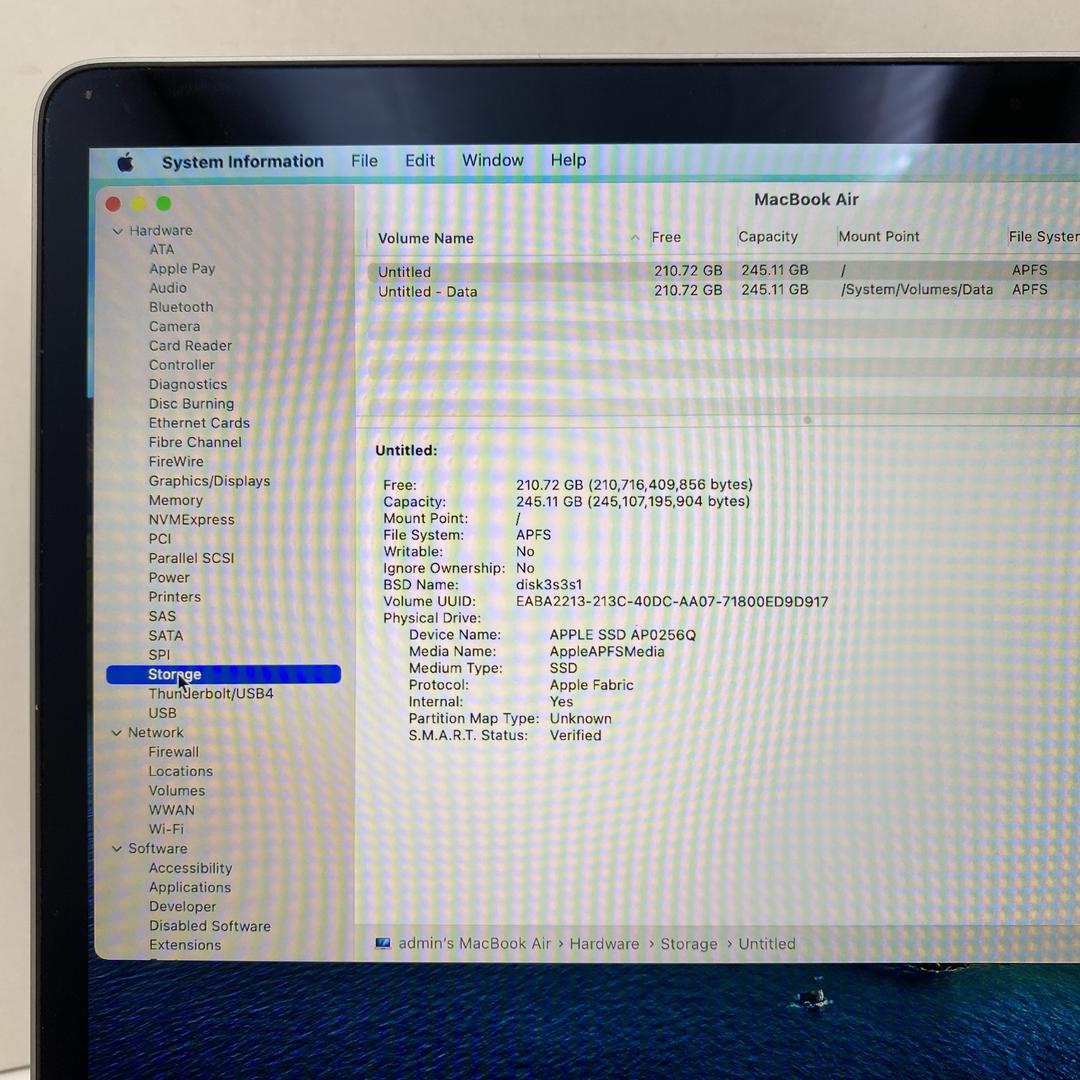1080x1080 pixels.
Task: Select Controller in the sidebar
Action: click(x=182, y=365)
